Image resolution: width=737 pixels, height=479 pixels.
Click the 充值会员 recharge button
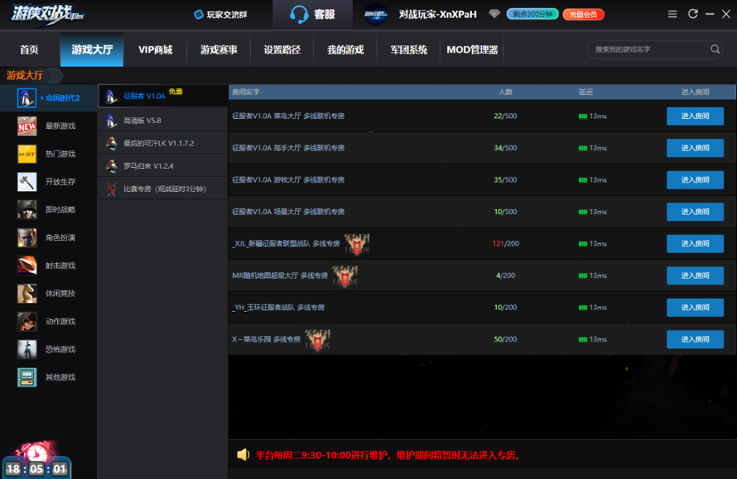(583, 15)
